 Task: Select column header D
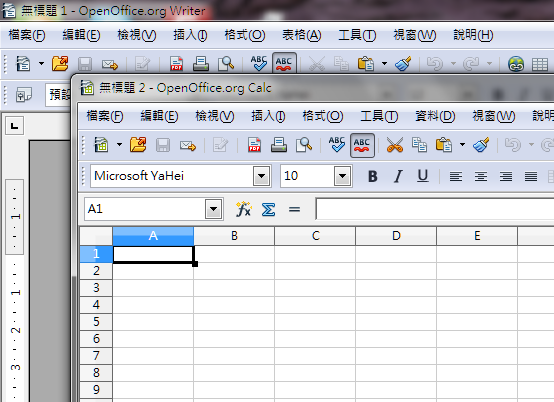click(x=396, y=236)
